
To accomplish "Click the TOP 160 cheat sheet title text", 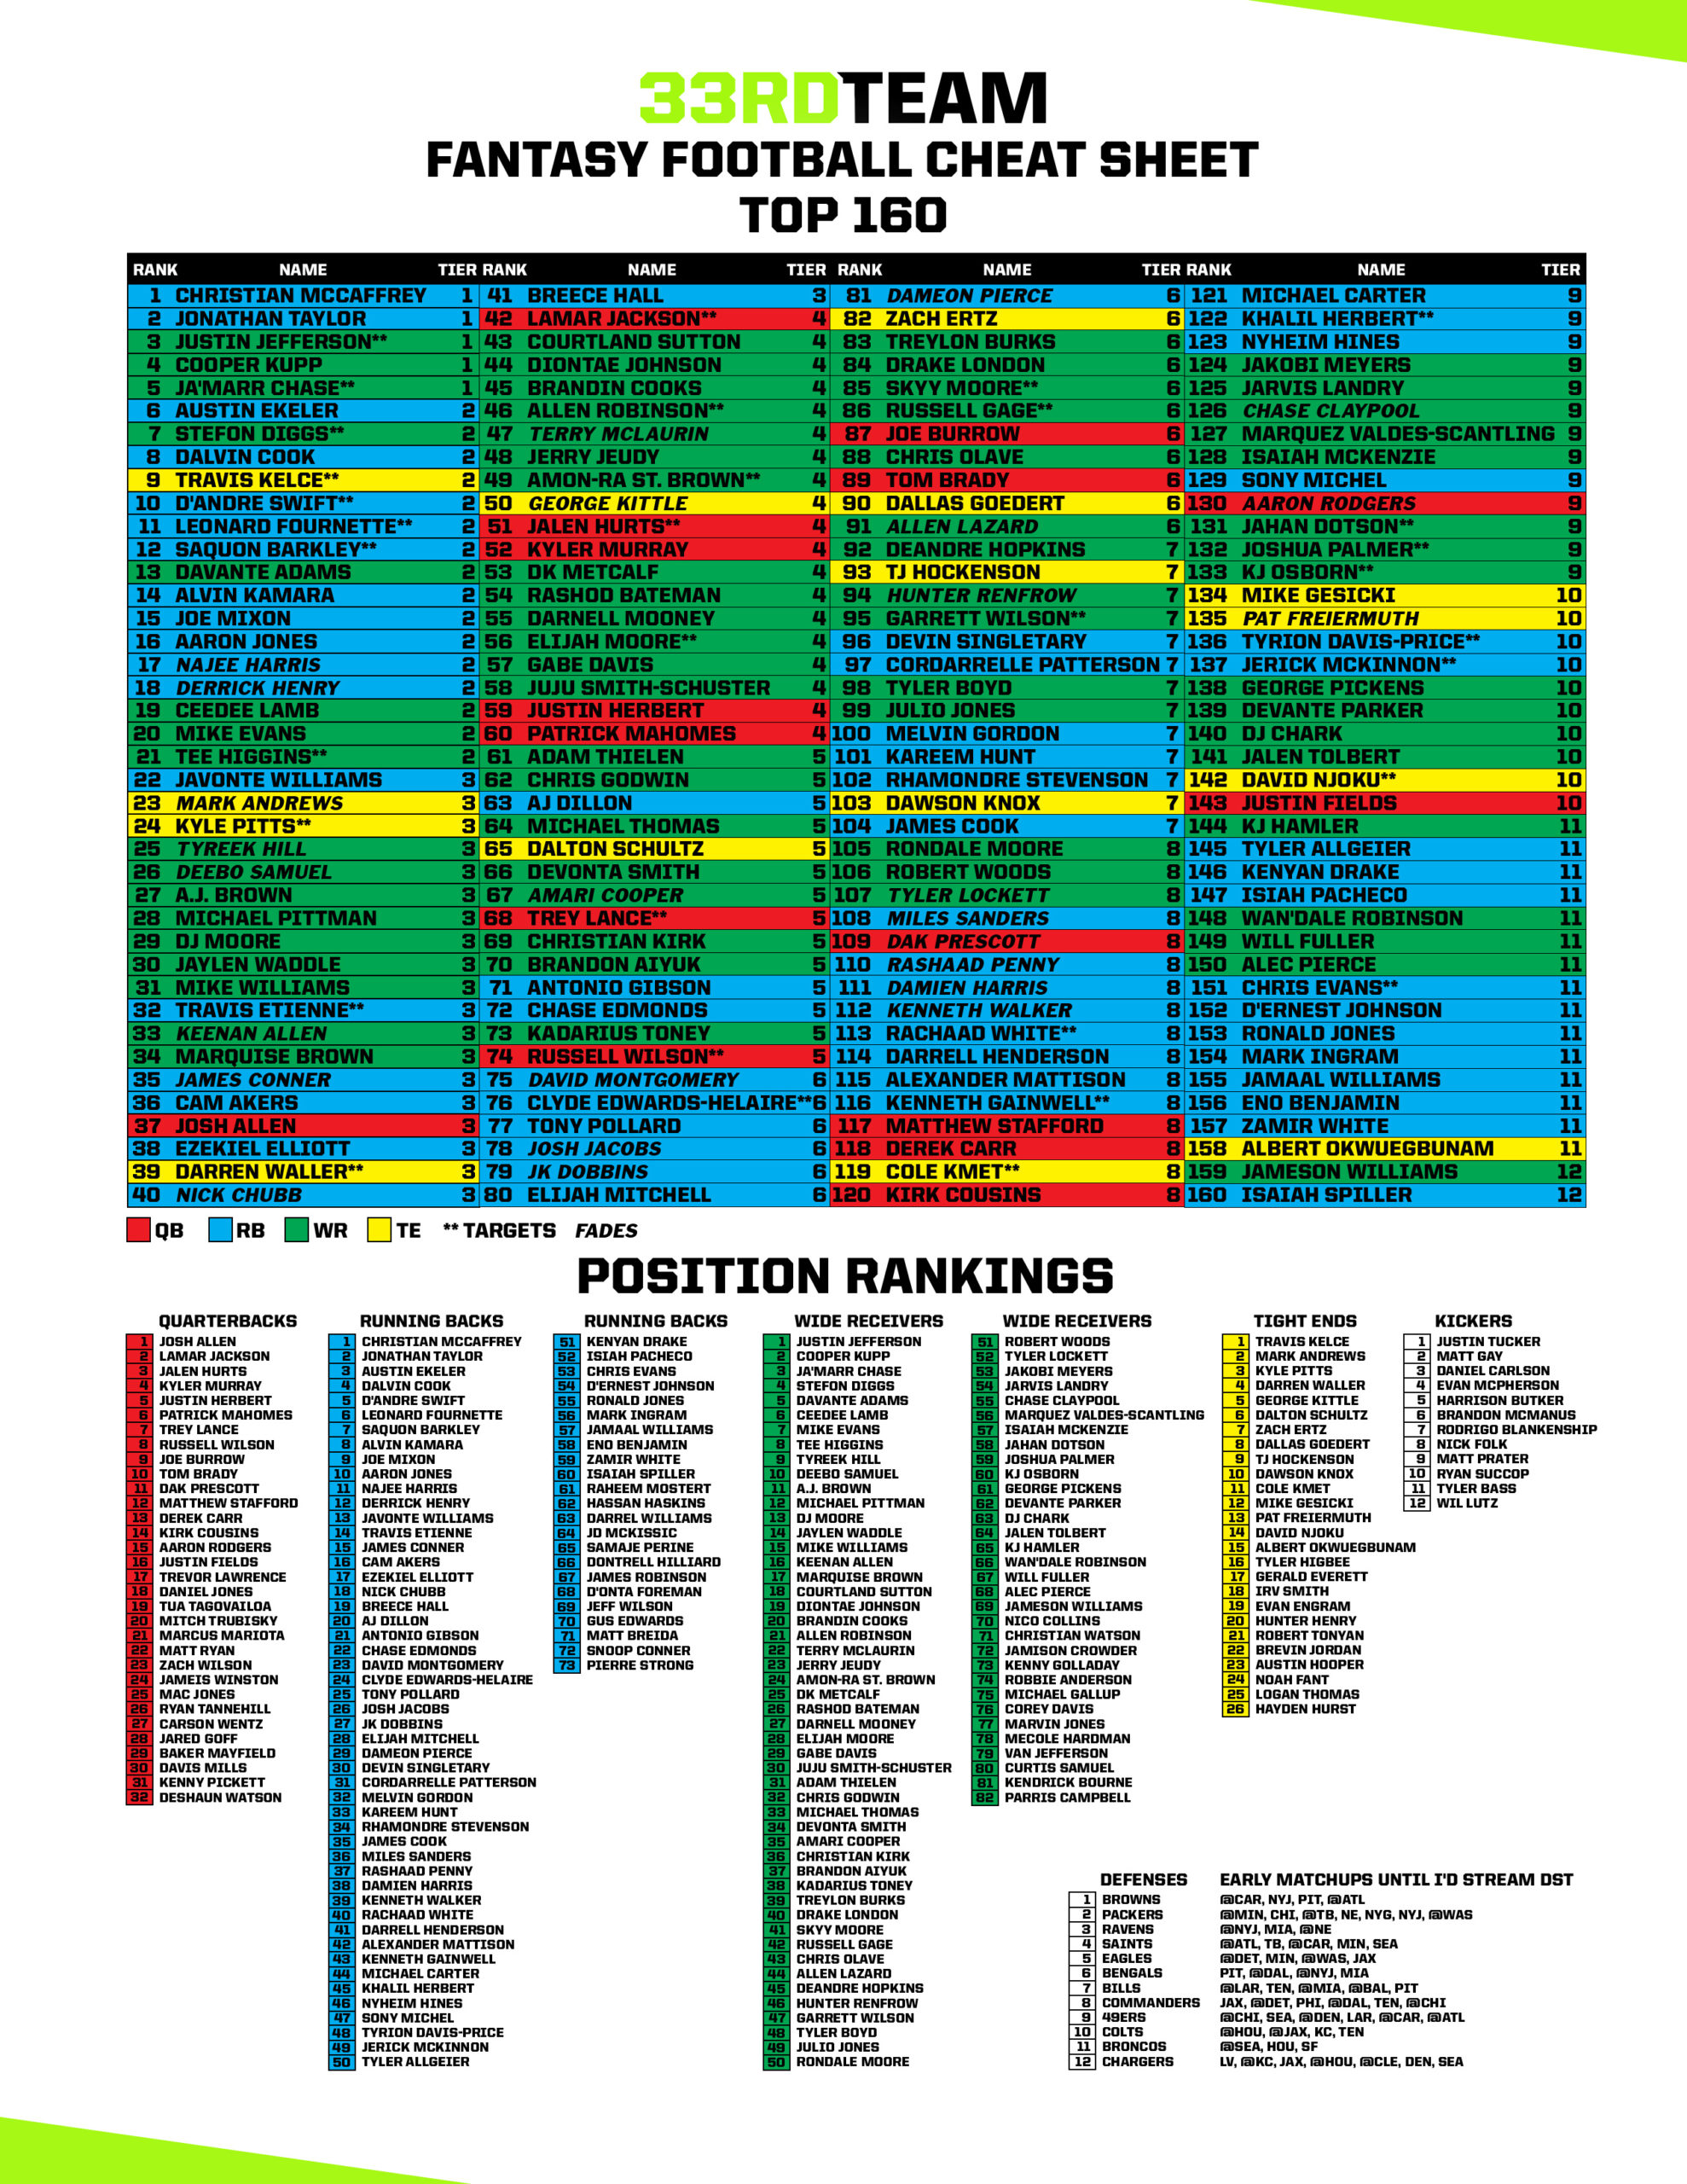I will coord(842,200).
